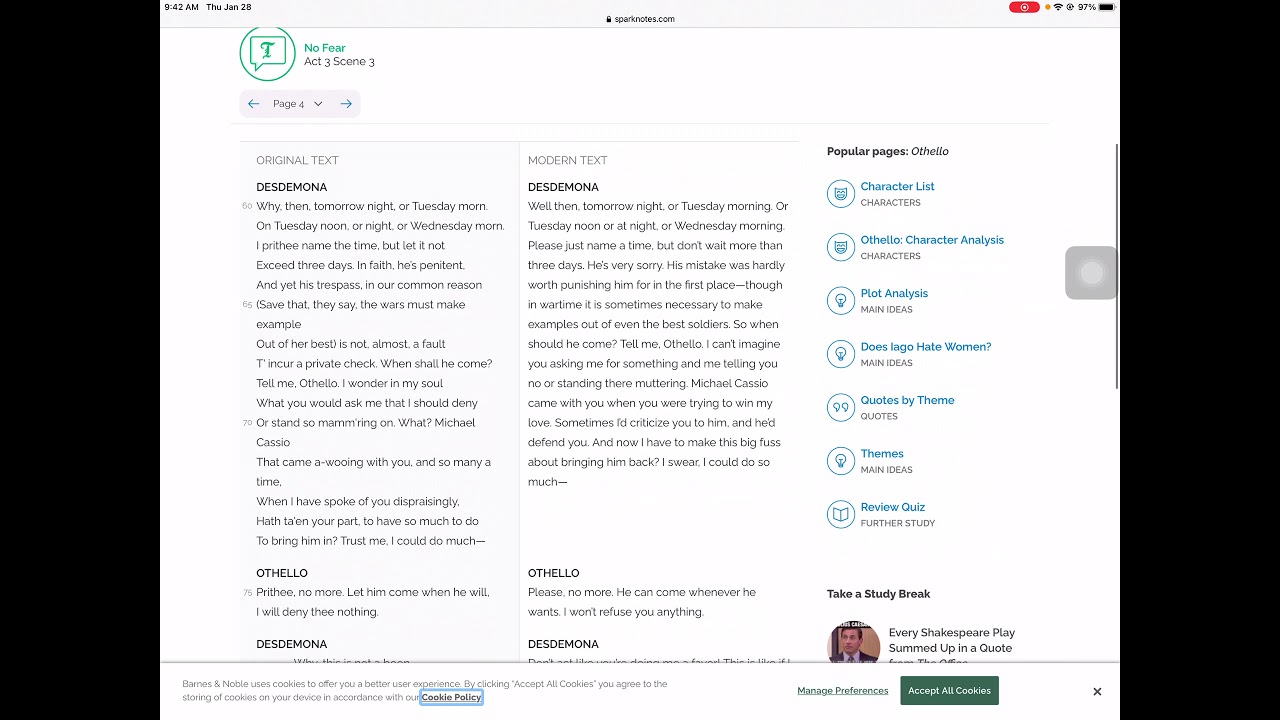Open Every Shakespeare Play Summed Up article thumbnail
Screen dimensions: 1280x720
(x=854, y=642)
